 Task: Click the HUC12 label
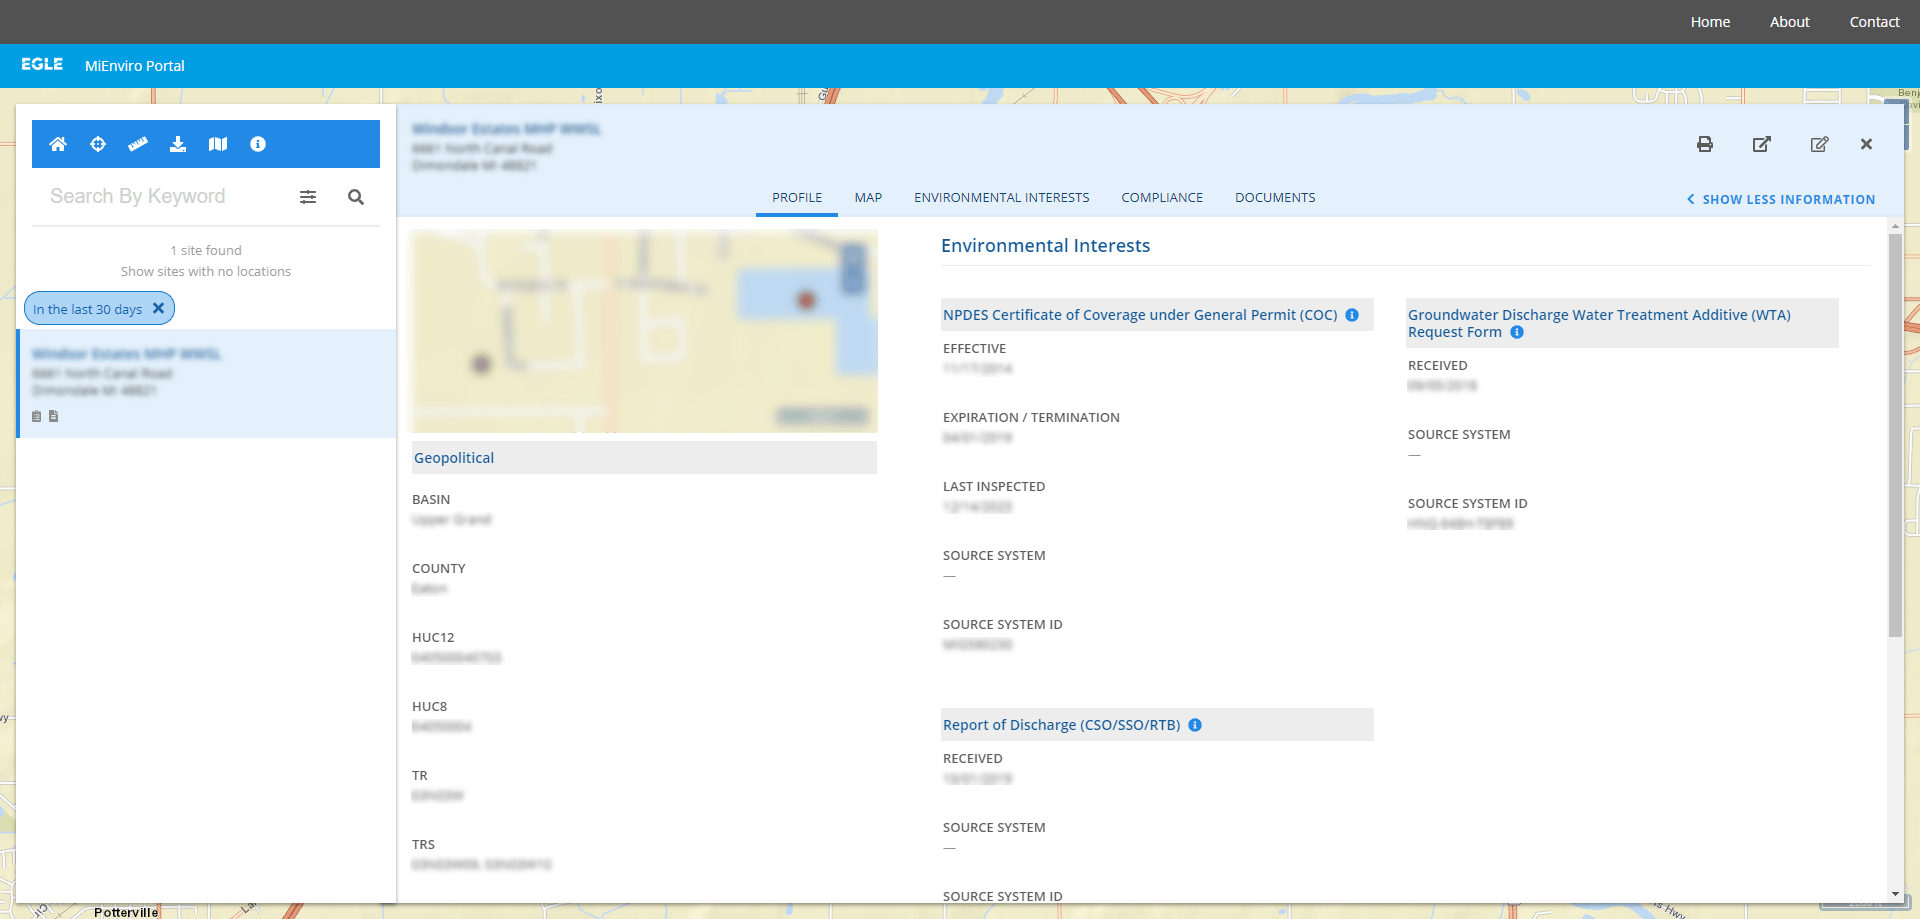pos(433,638)
